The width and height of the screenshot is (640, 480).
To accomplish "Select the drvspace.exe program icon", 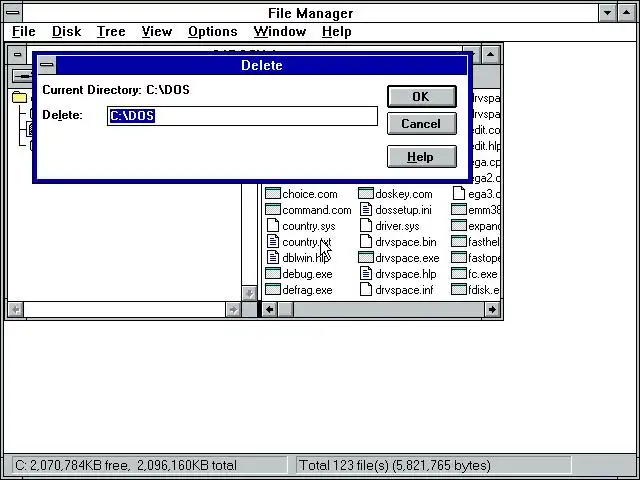I will 366,258.
